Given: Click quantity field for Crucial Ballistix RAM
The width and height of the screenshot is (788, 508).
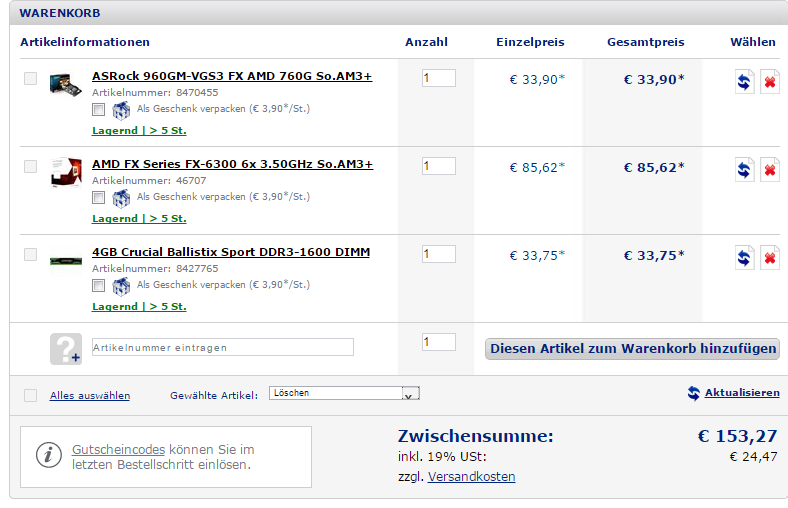Looking at the screenshot, I should [x=438, y=254].
